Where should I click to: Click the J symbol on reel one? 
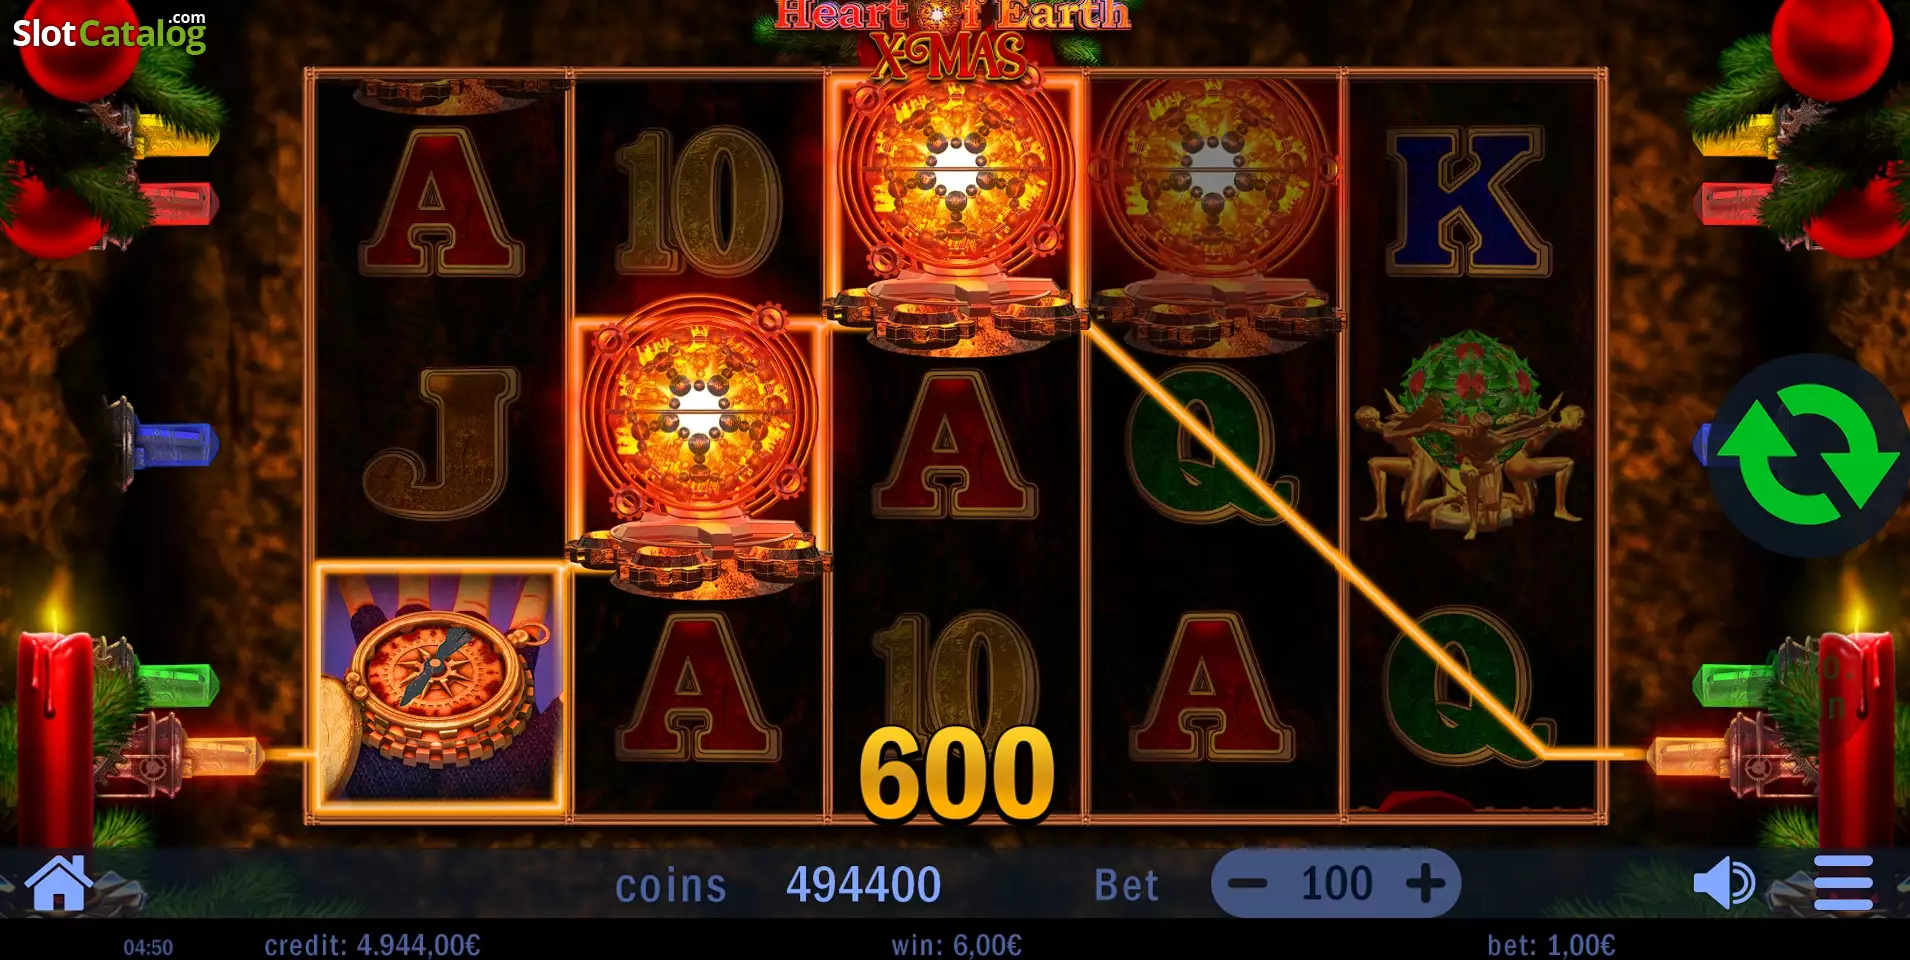click(x=441, y=443)
